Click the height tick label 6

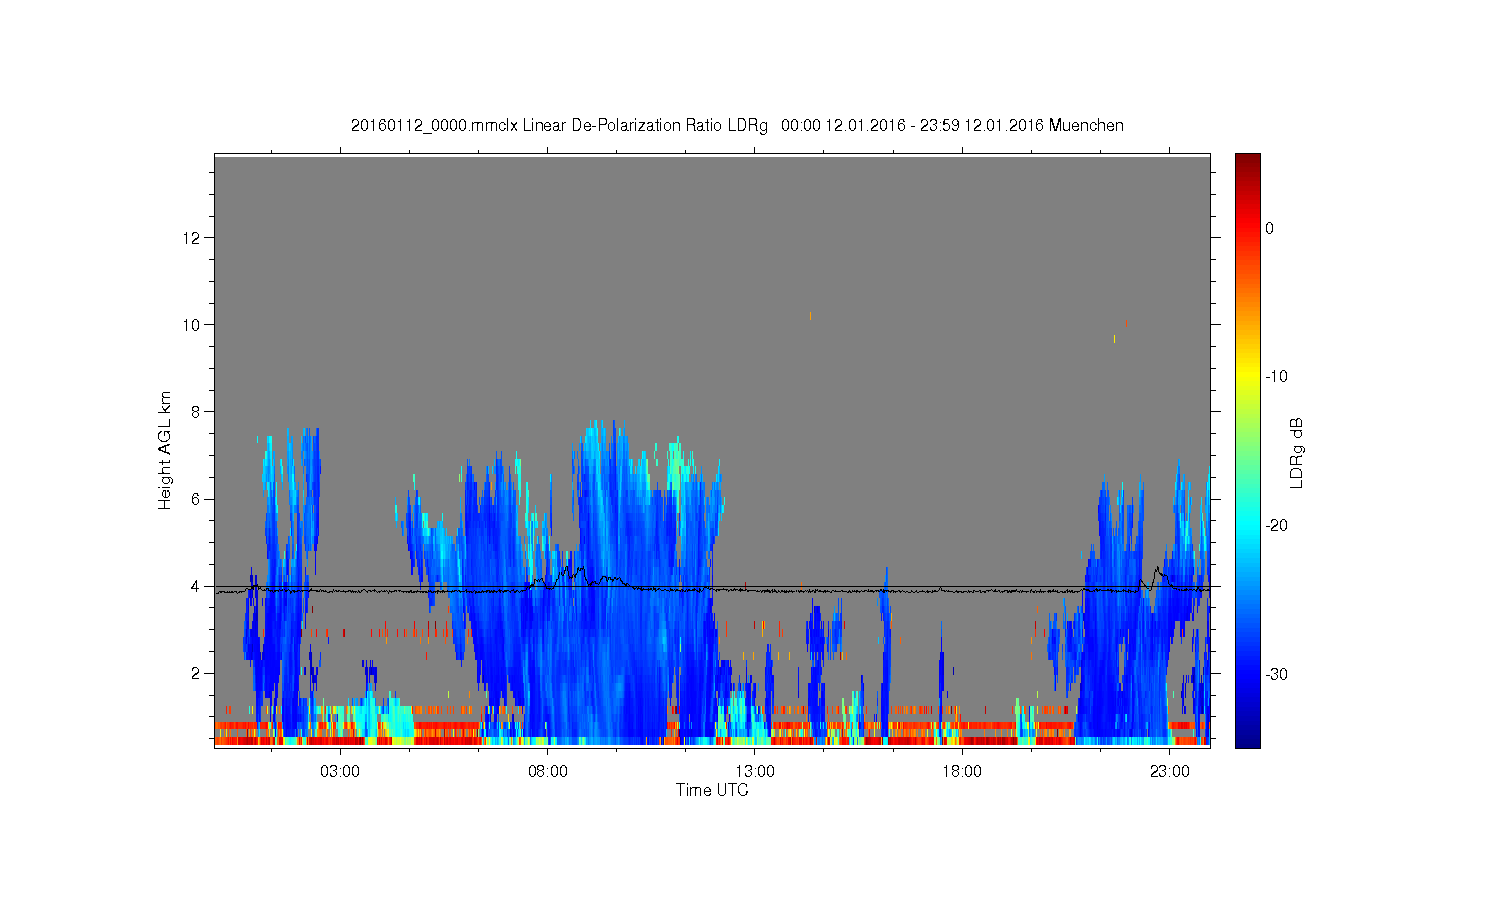point(196,499)
